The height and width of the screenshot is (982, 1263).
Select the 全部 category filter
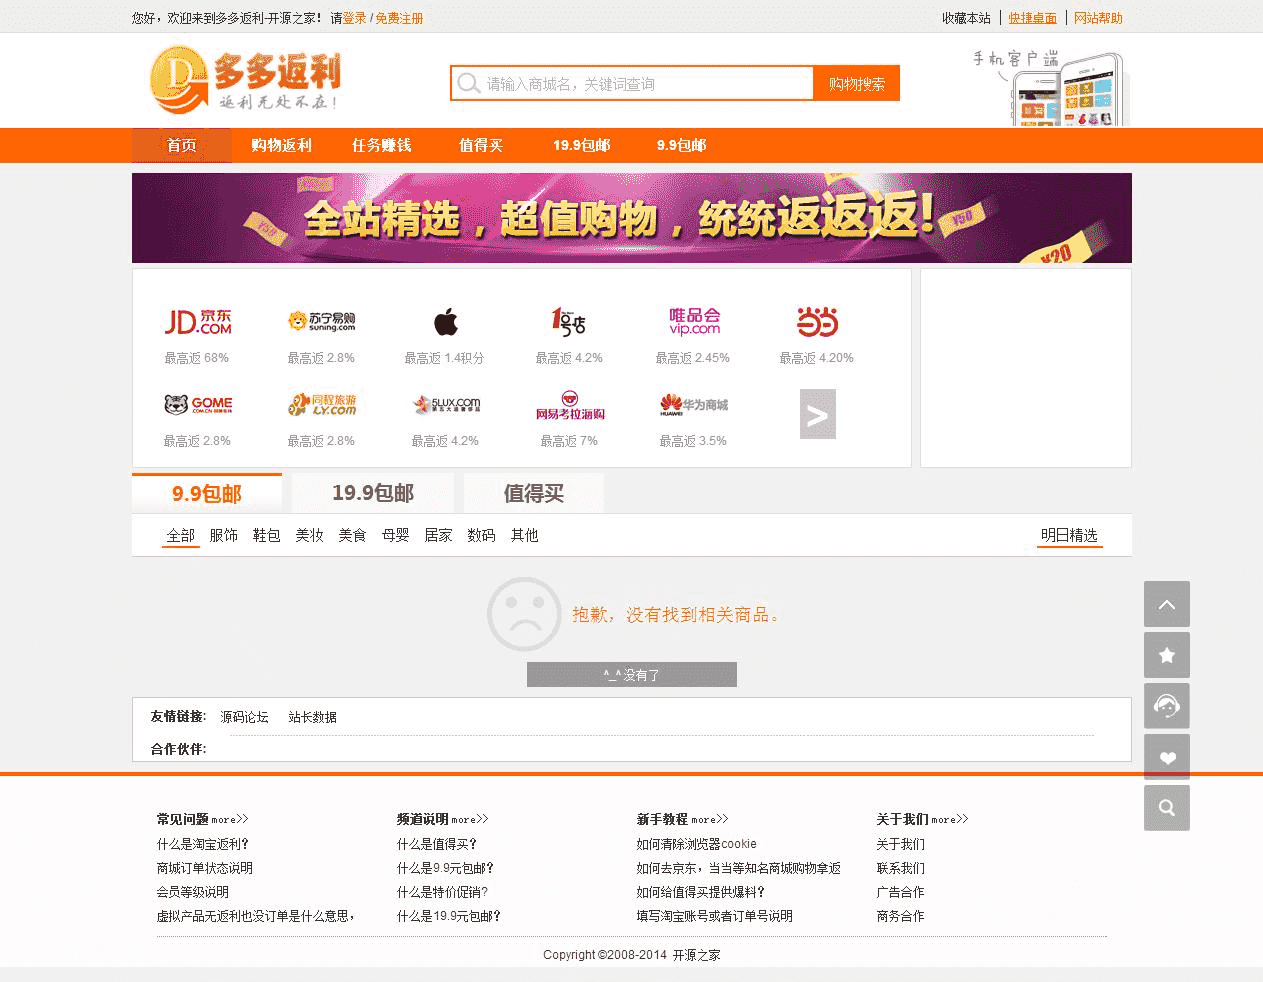[x=181, y=535]
